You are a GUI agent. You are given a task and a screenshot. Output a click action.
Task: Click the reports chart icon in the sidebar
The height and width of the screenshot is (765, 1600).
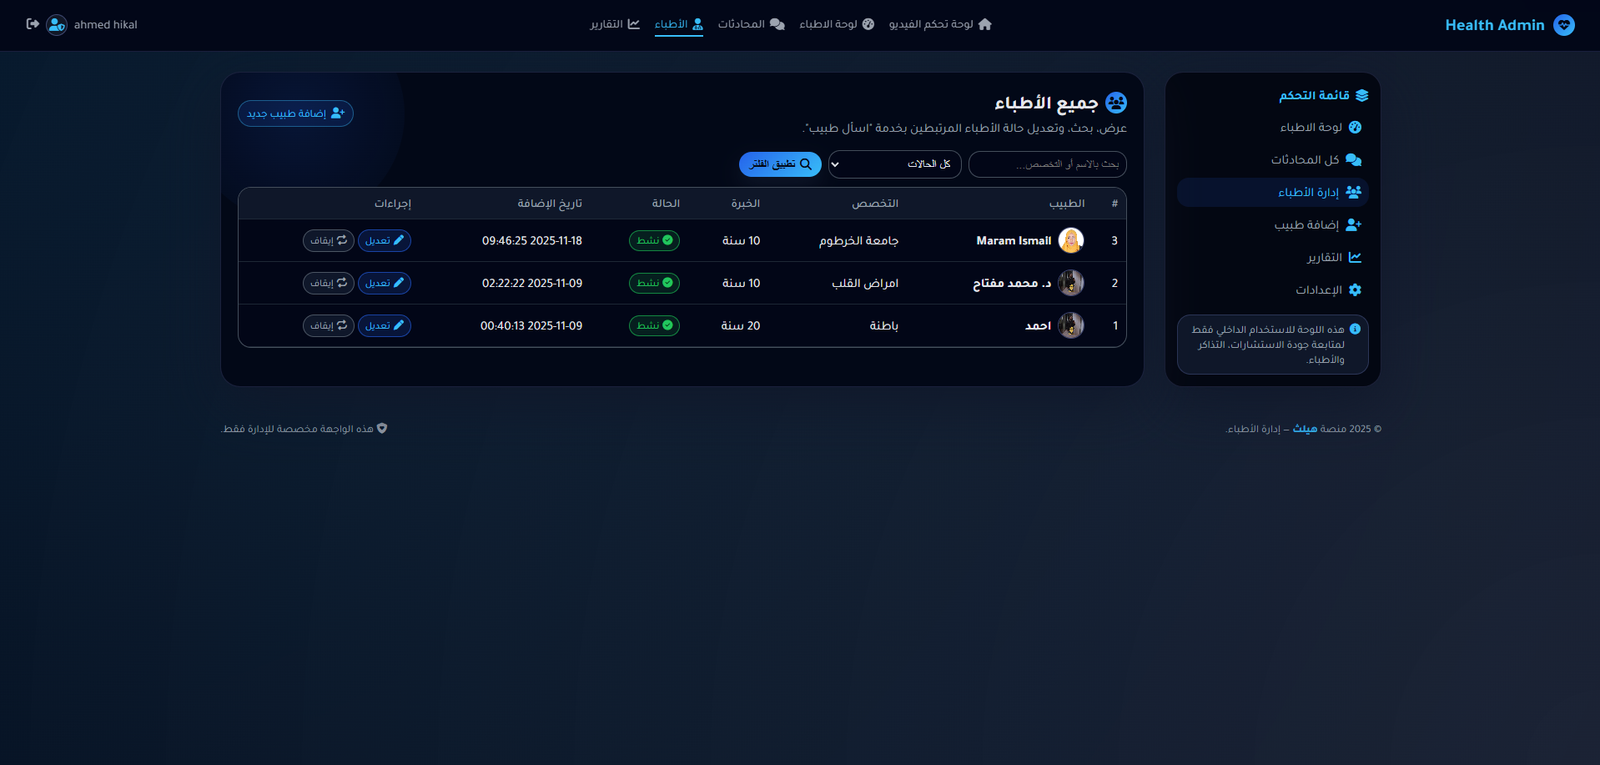(x=1355, y=258)
